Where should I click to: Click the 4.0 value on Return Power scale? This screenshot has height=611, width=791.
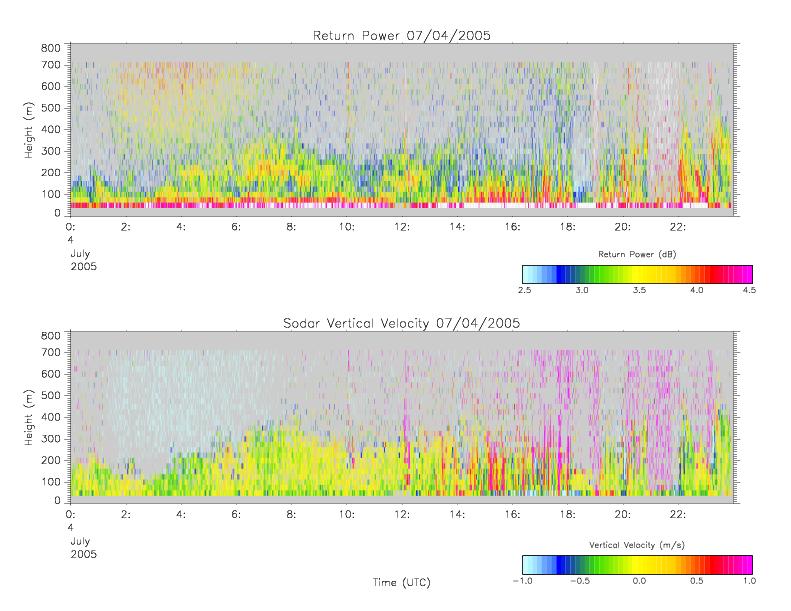coord(697,290)
